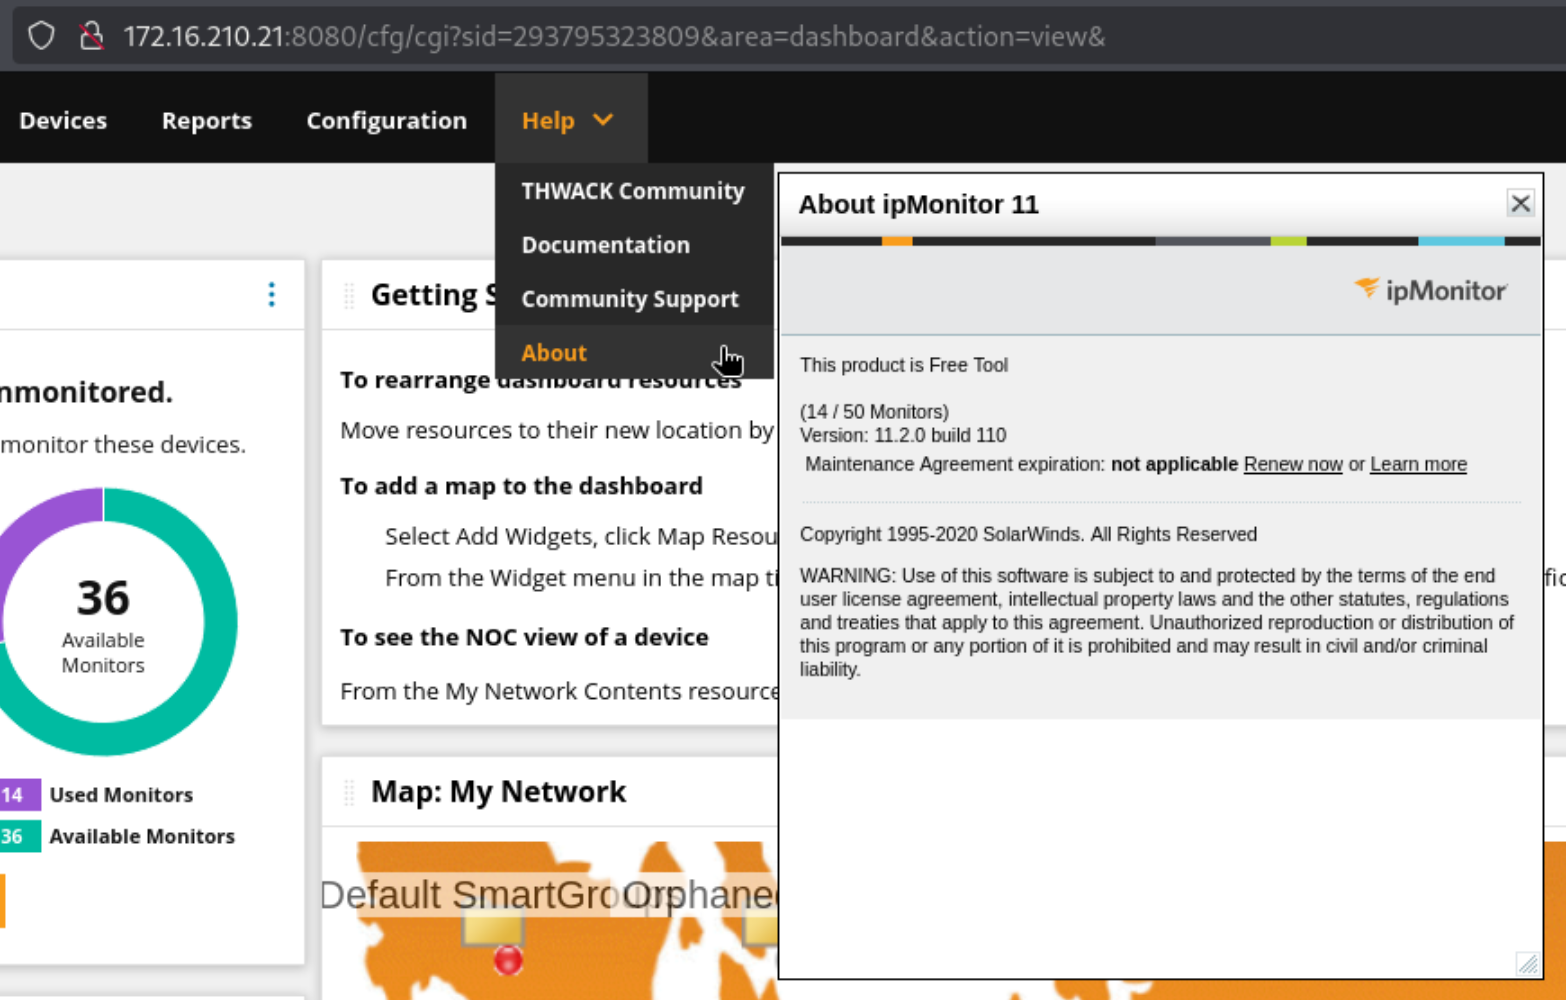Click the purple Used Monitors legend swatch

click(x=20, y=795)
